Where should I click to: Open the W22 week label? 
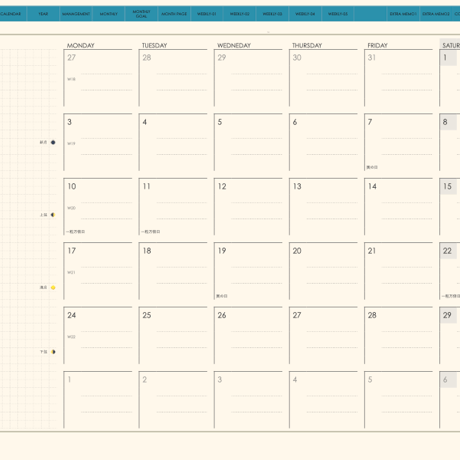click(71, 337)
